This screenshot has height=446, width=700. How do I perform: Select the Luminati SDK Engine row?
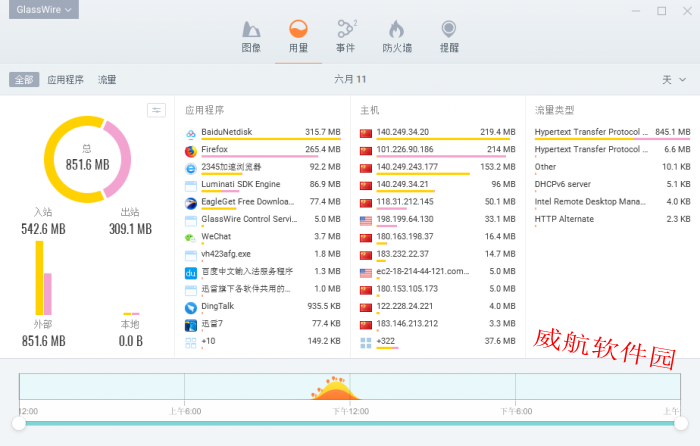pos(263,186)
